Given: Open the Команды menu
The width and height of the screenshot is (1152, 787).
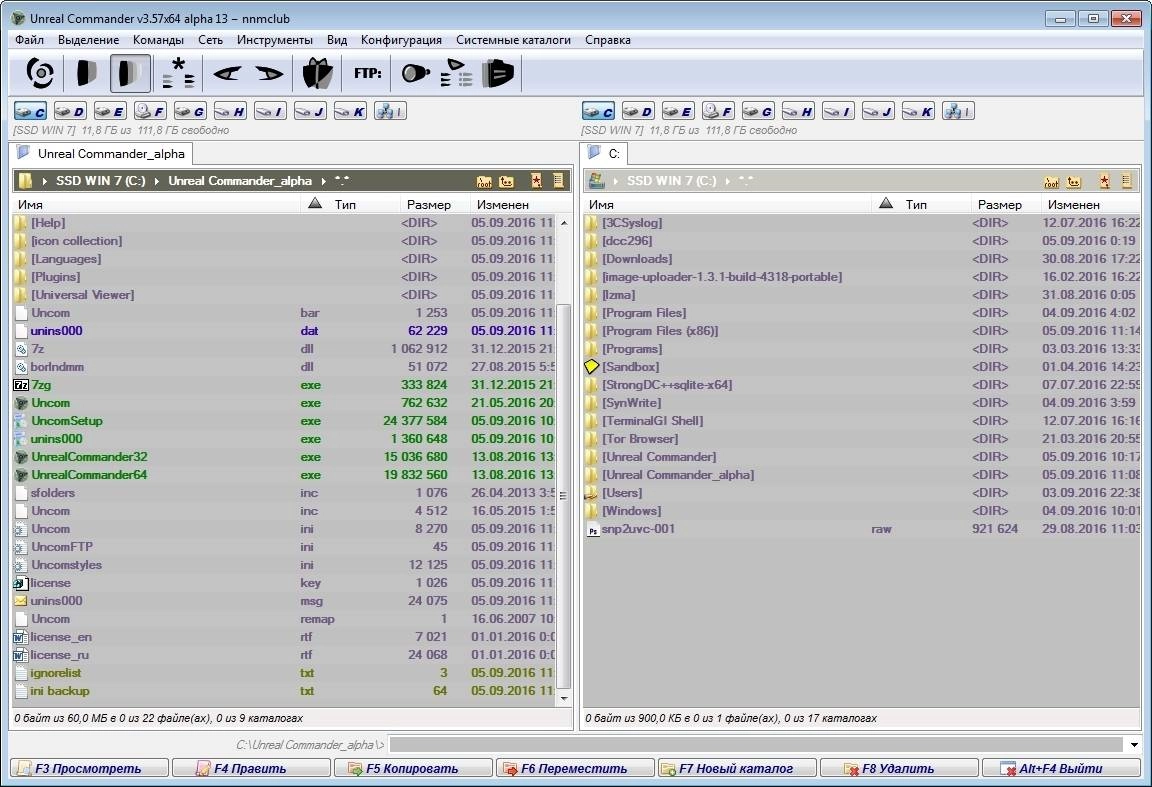Looking at the screenshot, I should (158, 40).
